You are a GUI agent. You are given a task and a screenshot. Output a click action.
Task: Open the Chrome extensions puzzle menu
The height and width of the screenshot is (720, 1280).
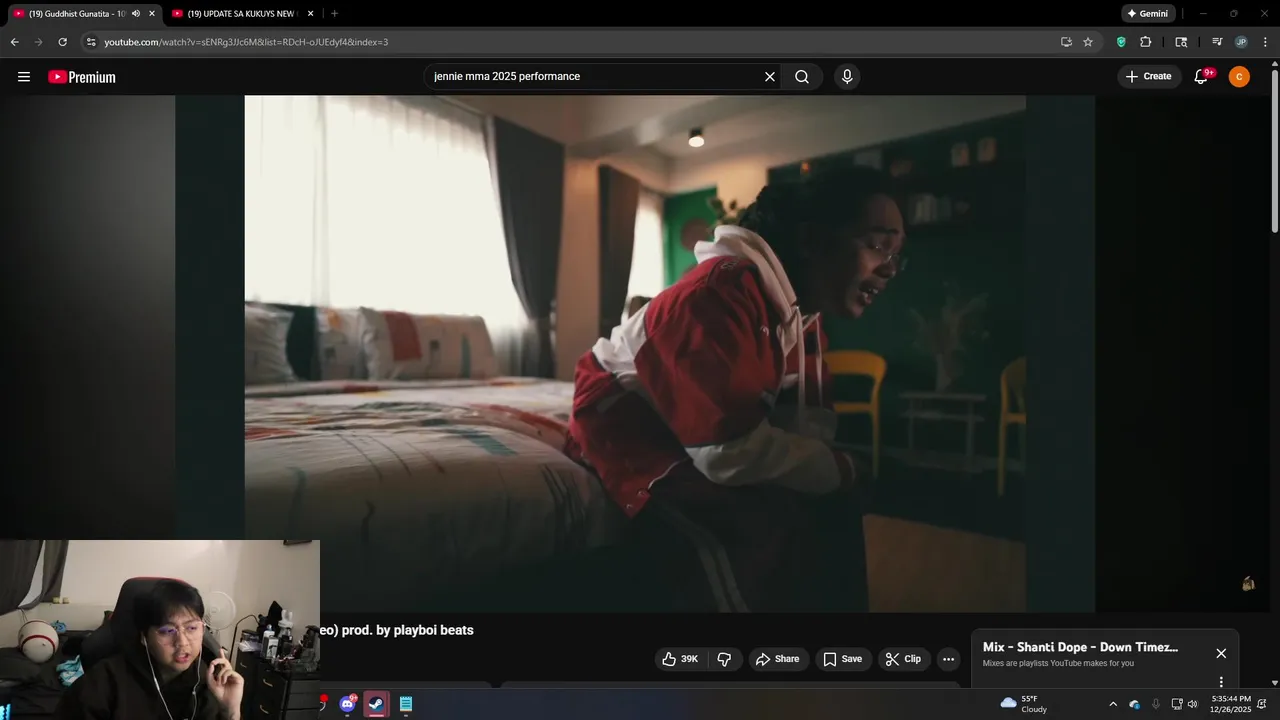(1146, 42)
